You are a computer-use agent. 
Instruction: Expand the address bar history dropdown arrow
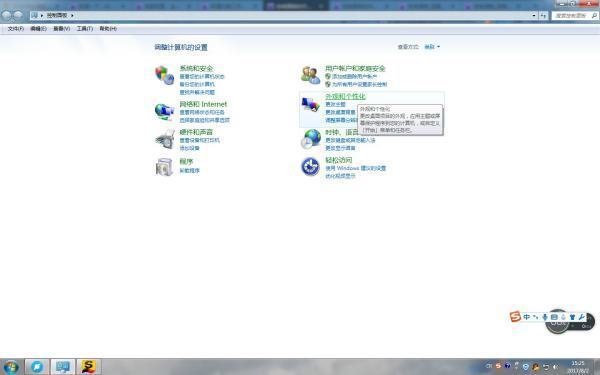click(x=534, y=15)
